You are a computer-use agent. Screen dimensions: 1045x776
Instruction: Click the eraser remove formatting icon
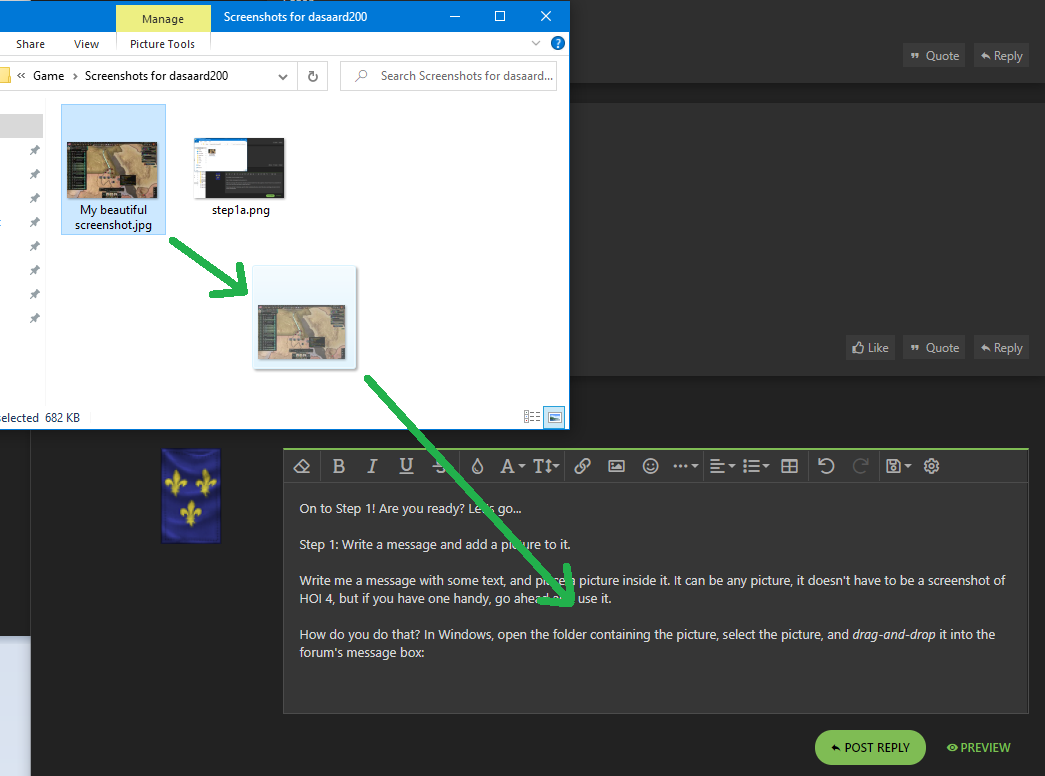(x=302, y=466)
